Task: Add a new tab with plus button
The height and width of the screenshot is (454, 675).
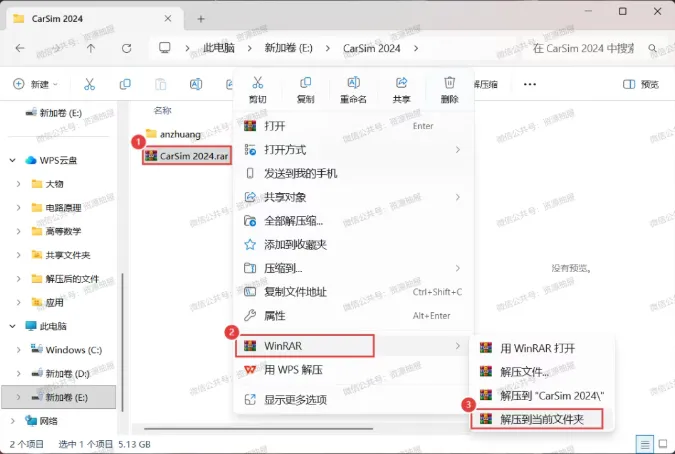Action: pyautogui.click(x=201, y=19)
